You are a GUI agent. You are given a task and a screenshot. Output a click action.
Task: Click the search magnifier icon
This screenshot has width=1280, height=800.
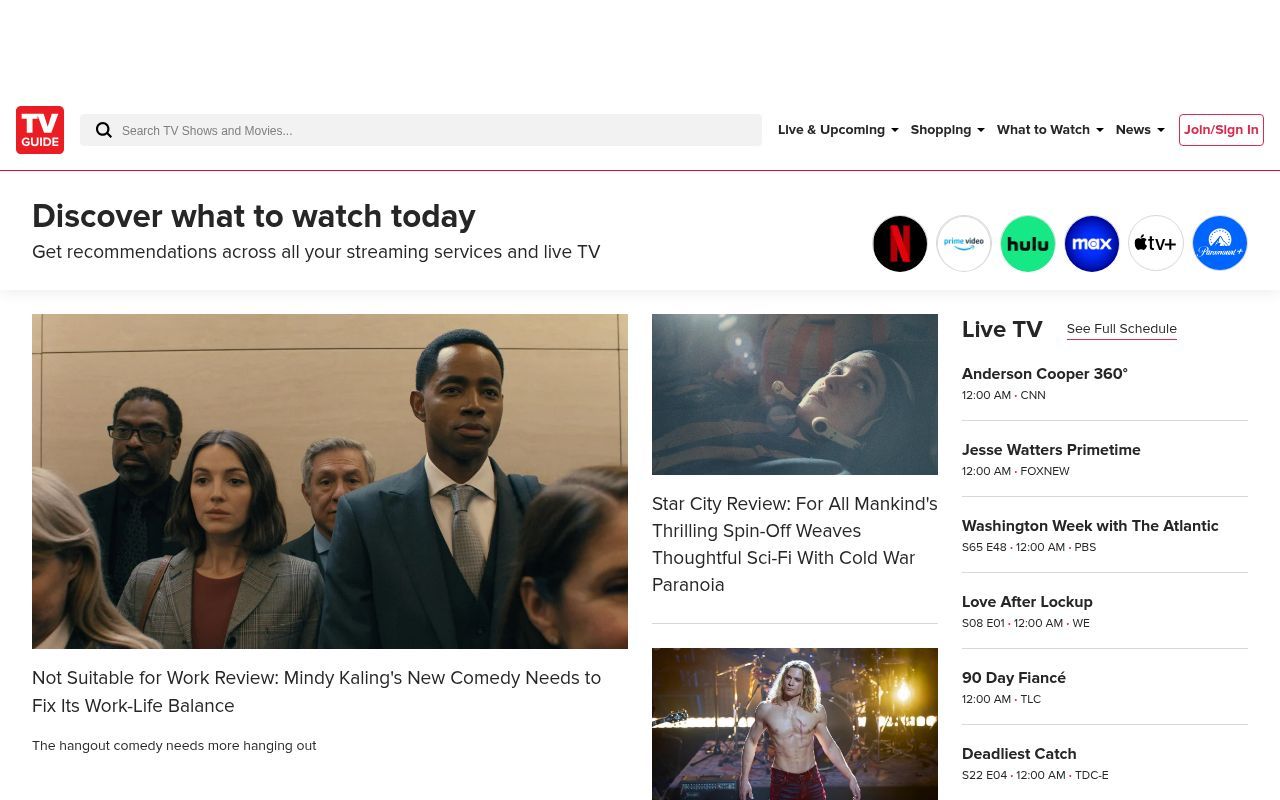pyautogui.click(x=104, y=130)
